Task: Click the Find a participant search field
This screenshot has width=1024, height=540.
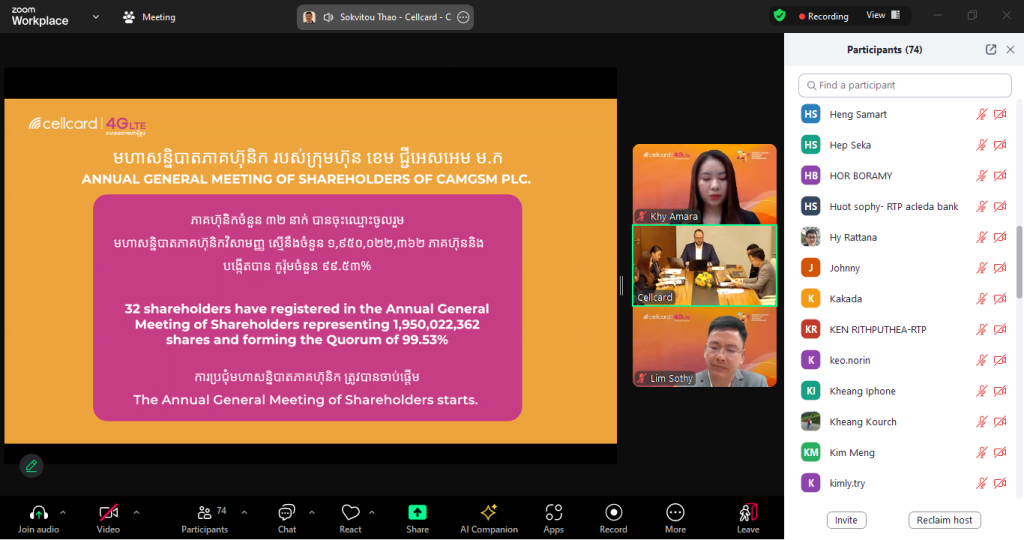Action: pos(905,85)
